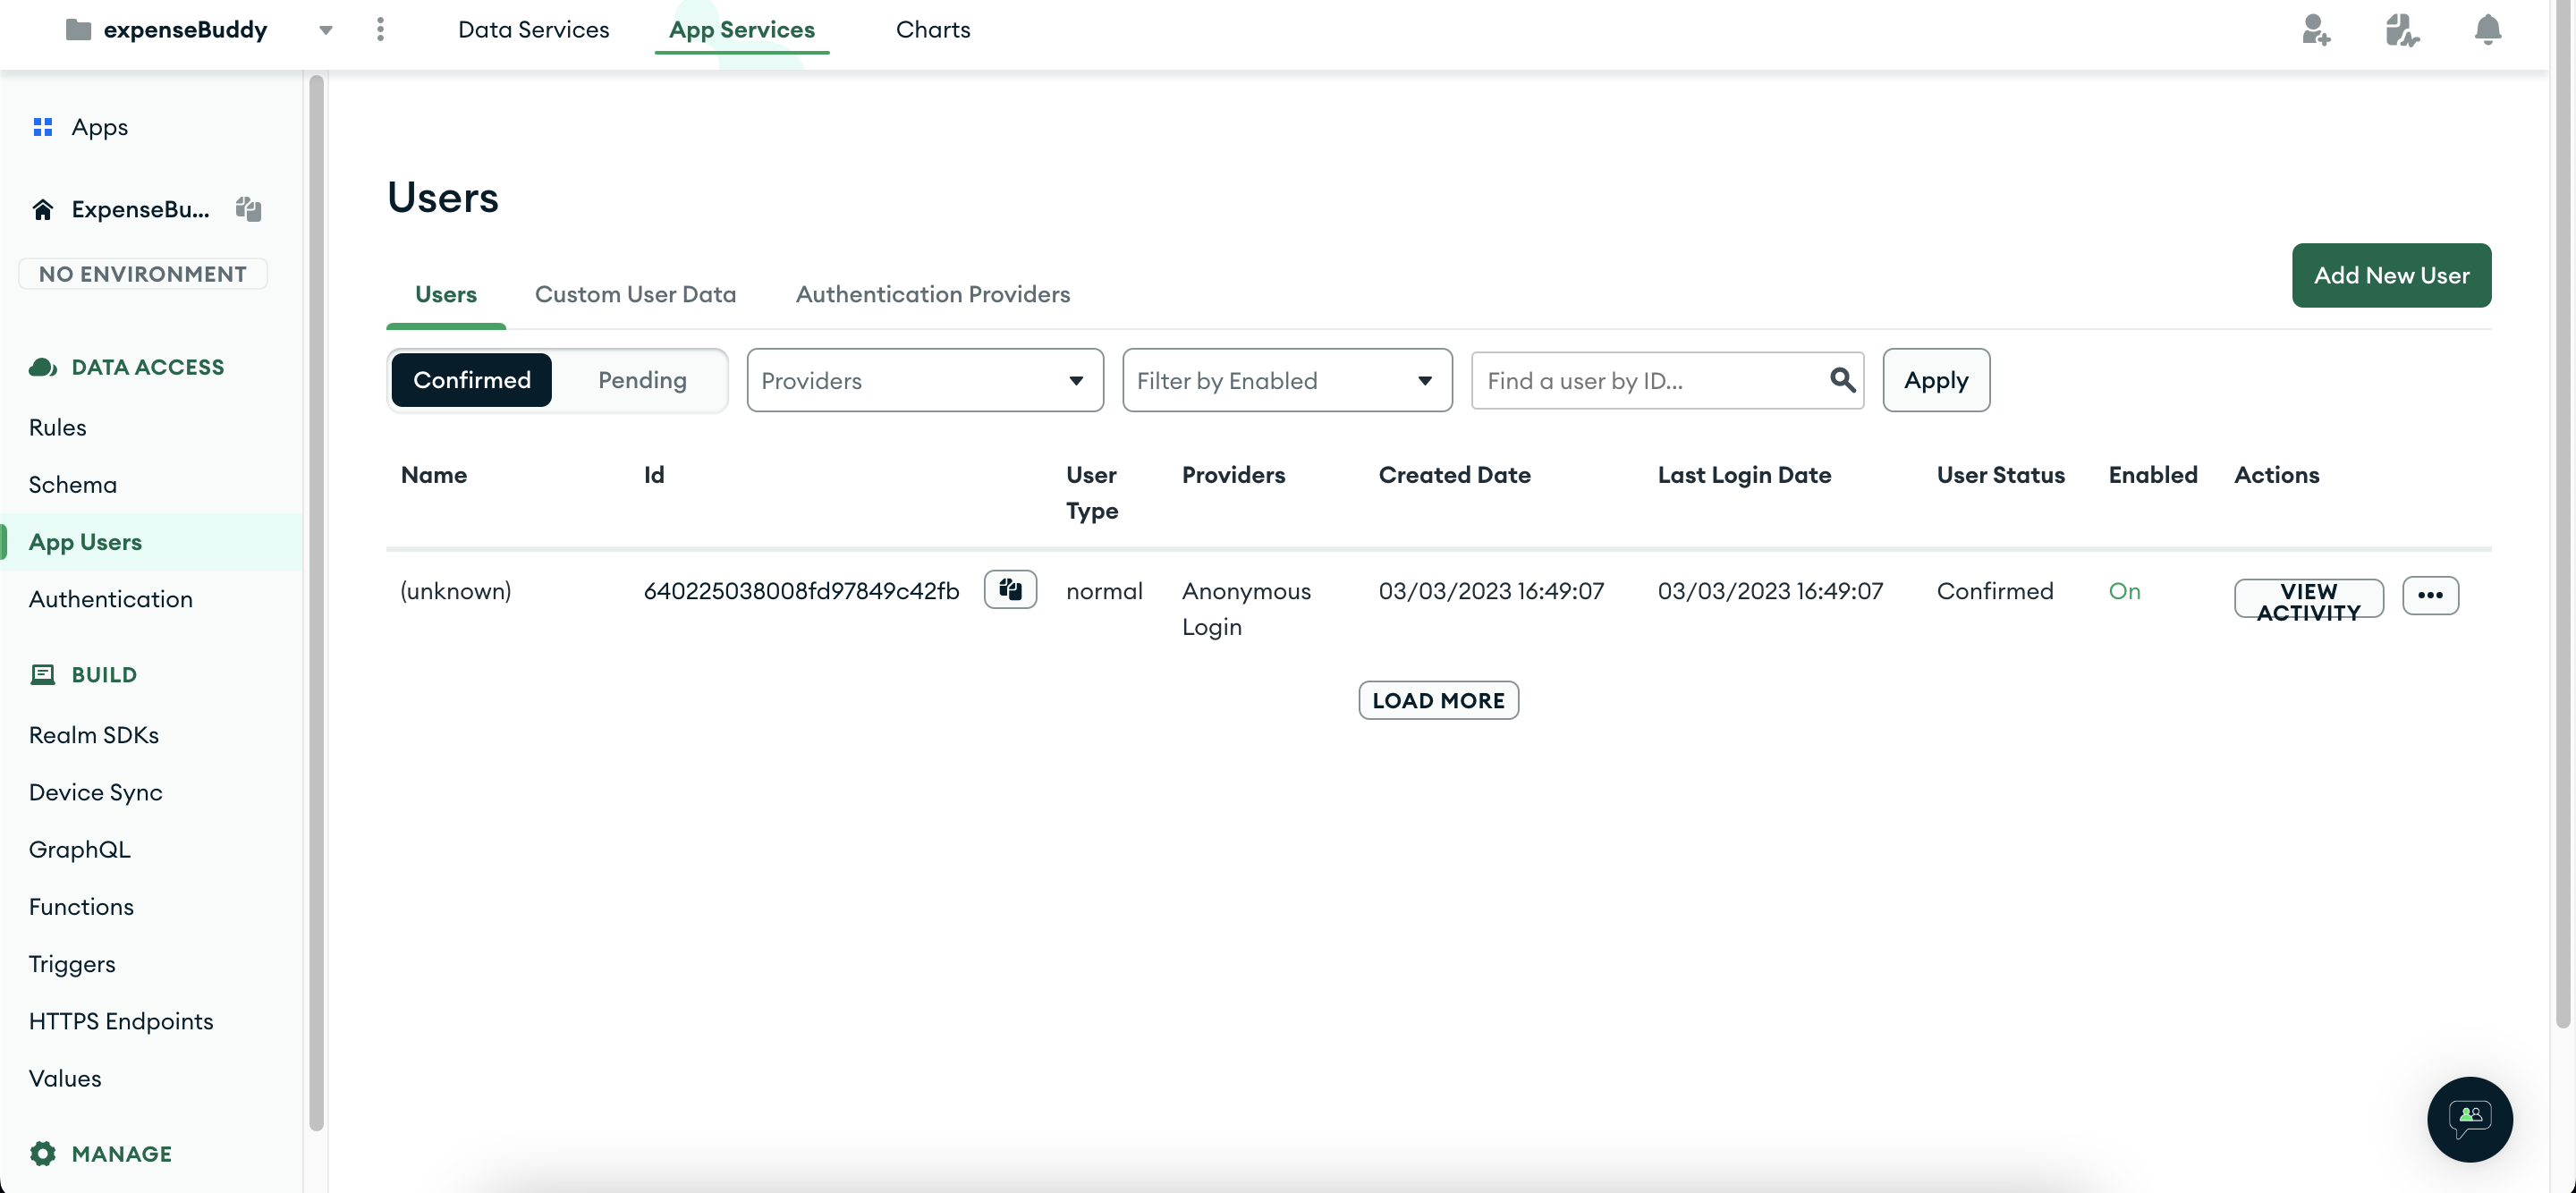Image resolution: width=2576 pixels, height=1193 pixels.
Task: Click the Last Login Date column header
Action: (x=1744, y=475)
